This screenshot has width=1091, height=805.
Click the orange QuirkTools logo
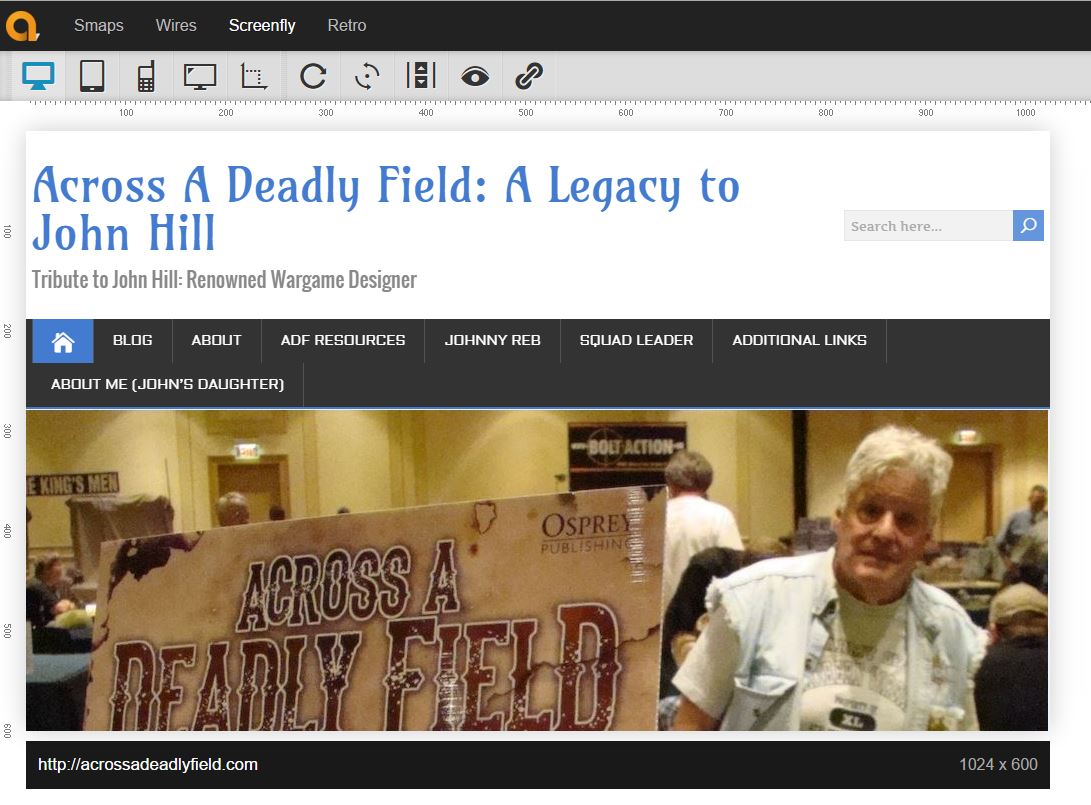tap(22, 26)
